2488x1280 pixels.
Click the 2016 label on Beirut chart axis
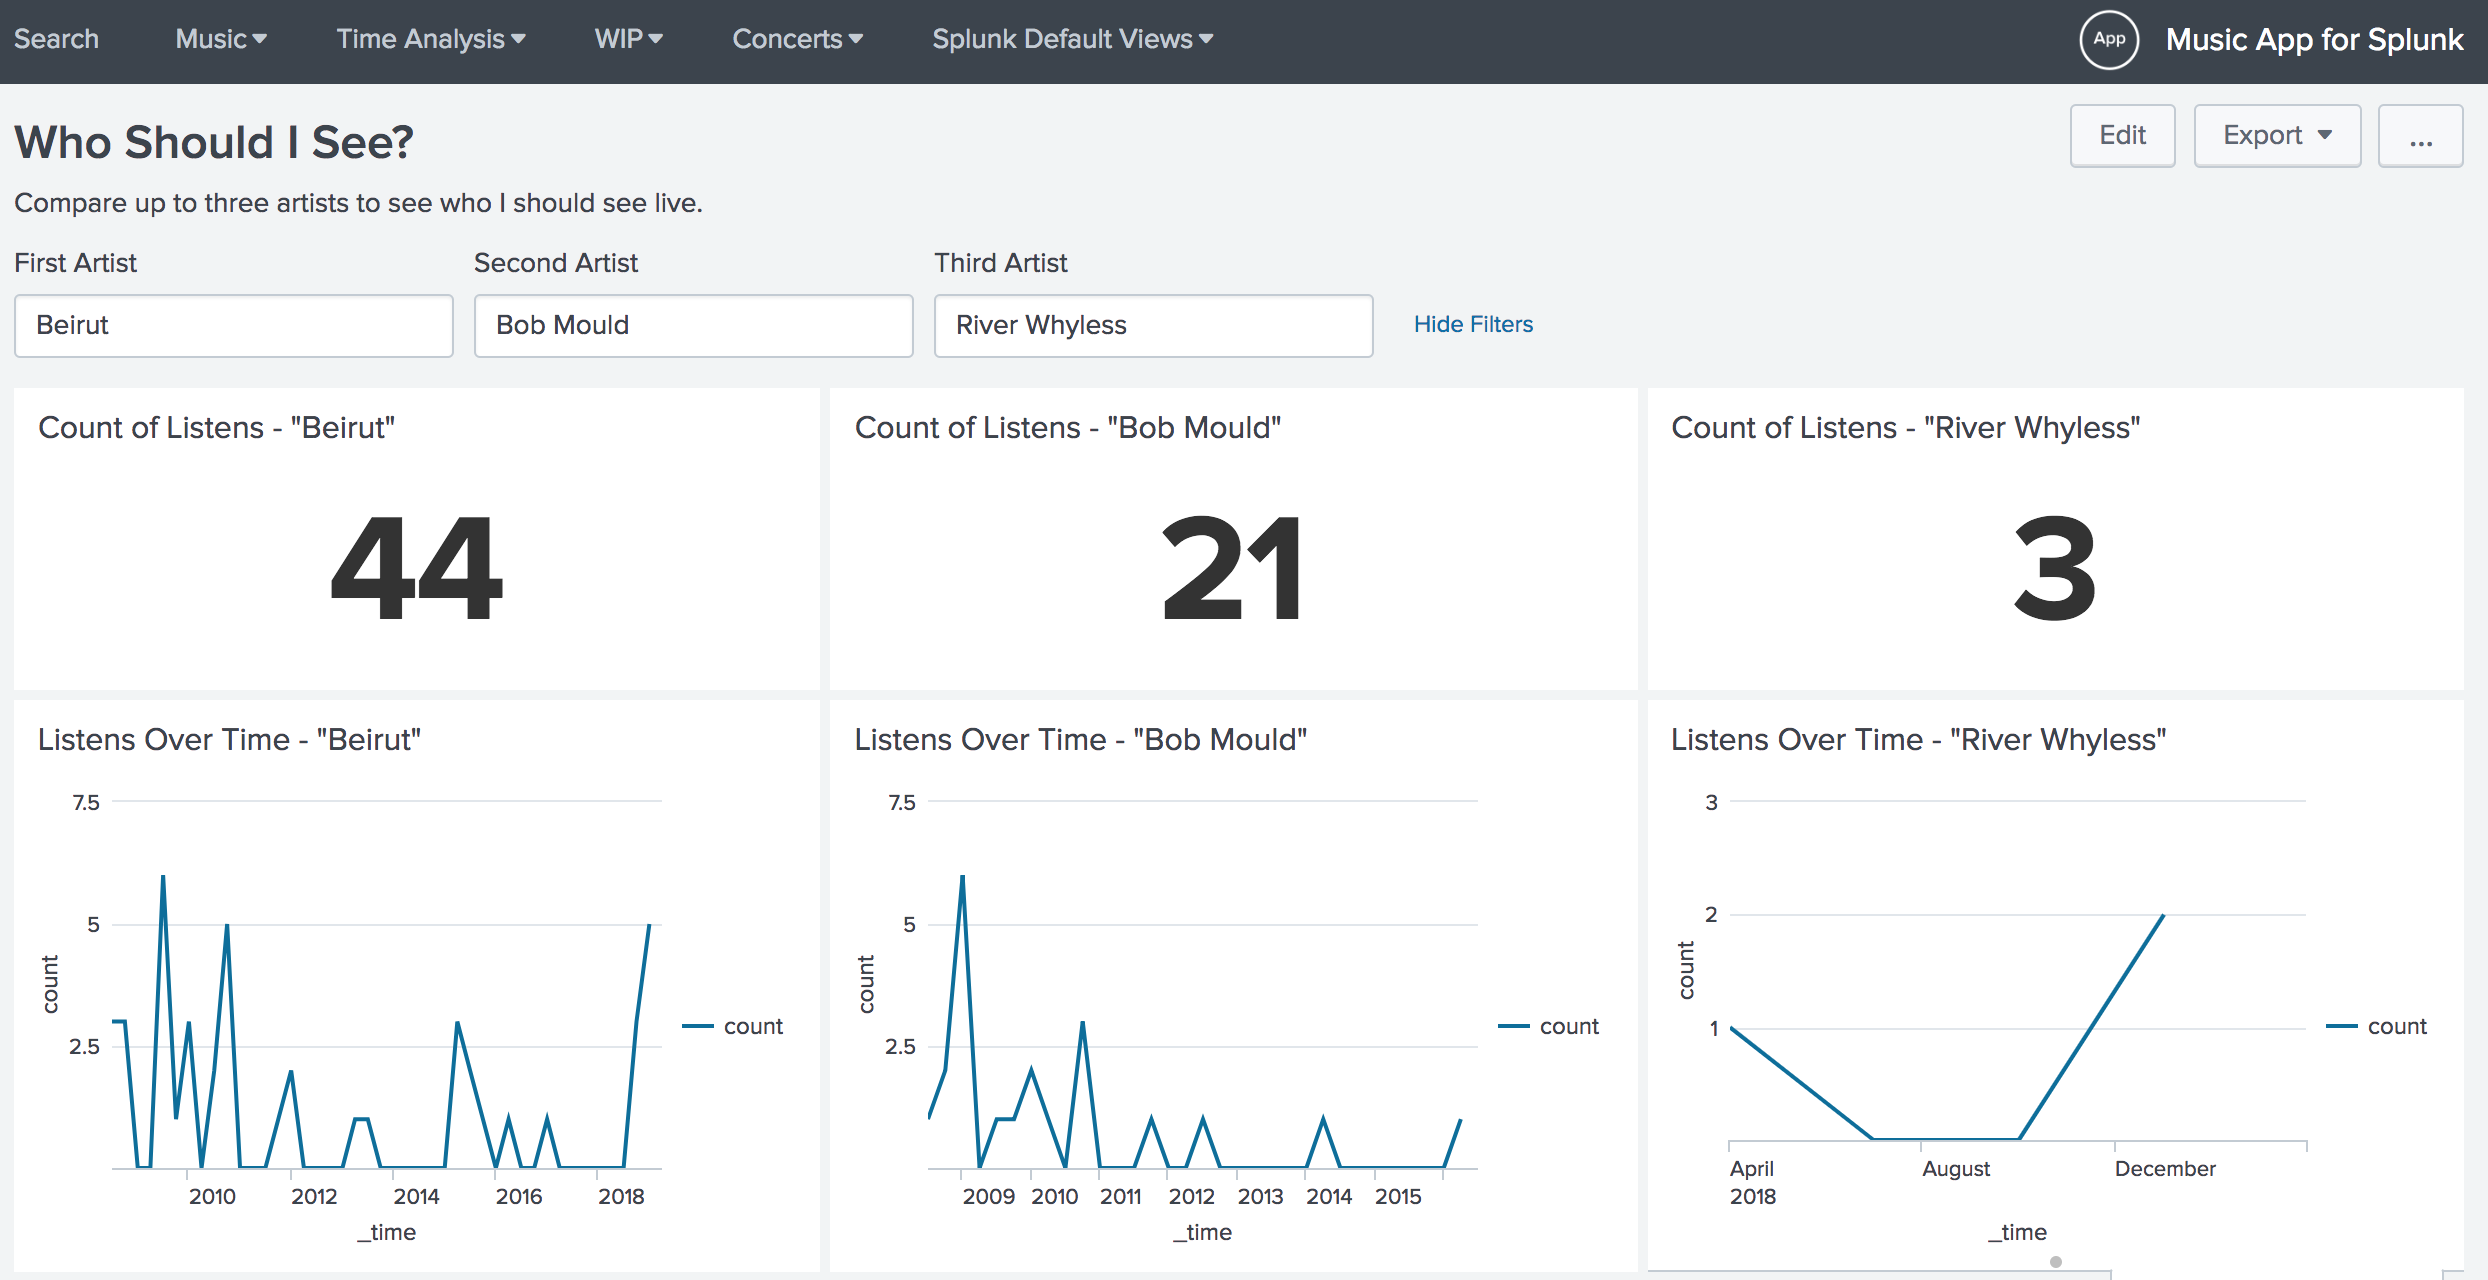click(519, 1196)
